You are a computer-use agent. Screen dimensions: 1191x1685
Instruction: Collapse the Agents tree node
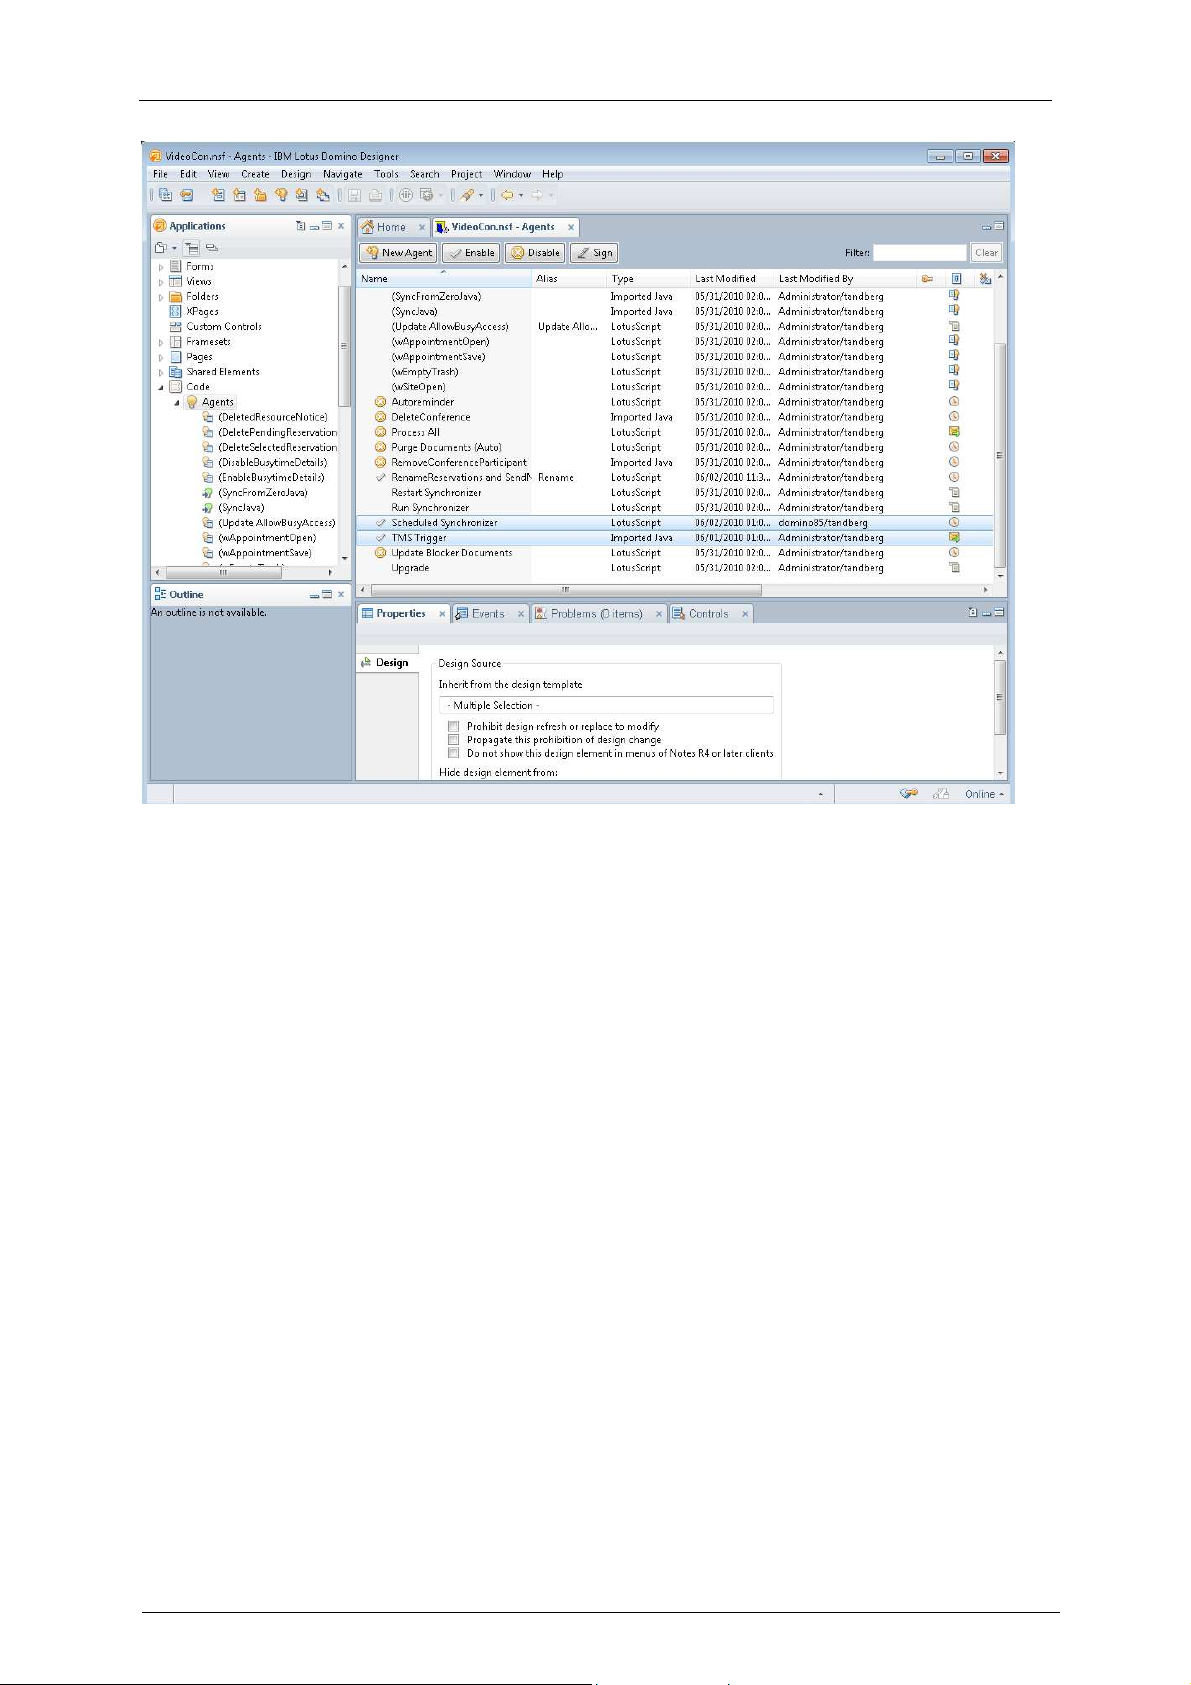point(177,402)
